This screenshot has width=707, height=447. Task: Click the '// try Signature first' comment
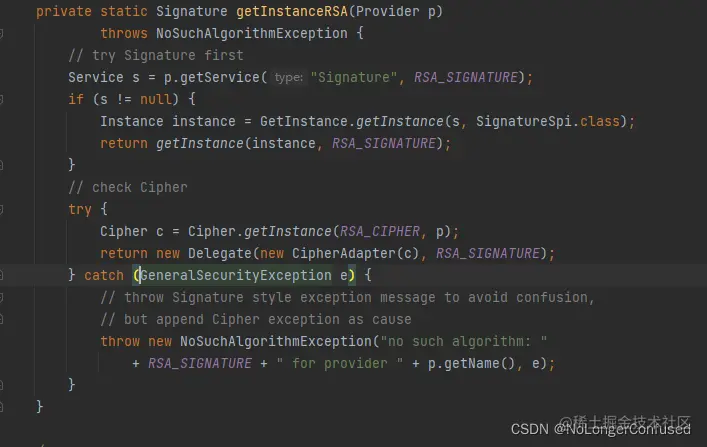click(x=156, y=55)
